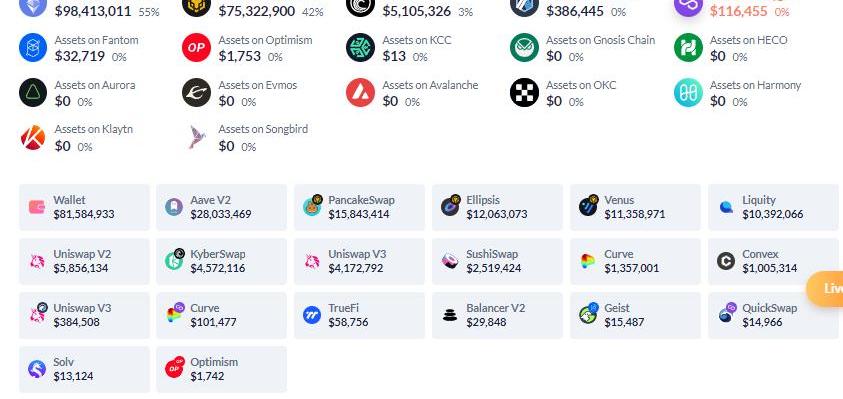Click the Fantom chain icon
This screenshot has height=399, width=843.
tap(33, 47)
